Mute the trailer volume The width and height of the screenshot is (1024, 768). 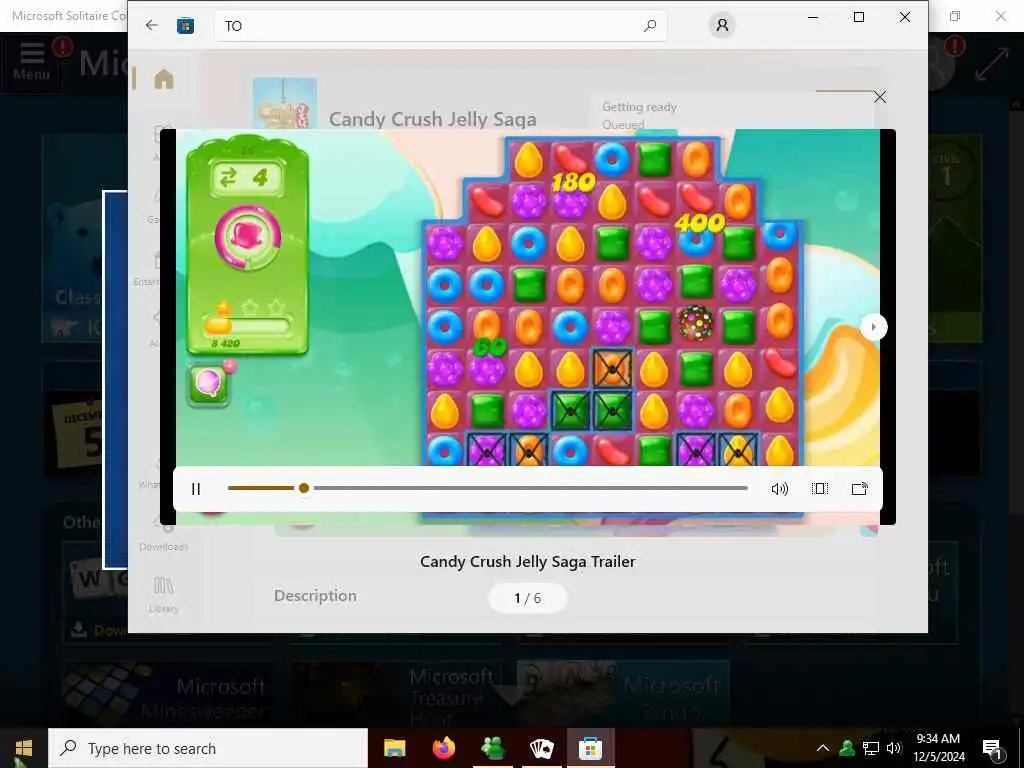click(x=779, y=488)
